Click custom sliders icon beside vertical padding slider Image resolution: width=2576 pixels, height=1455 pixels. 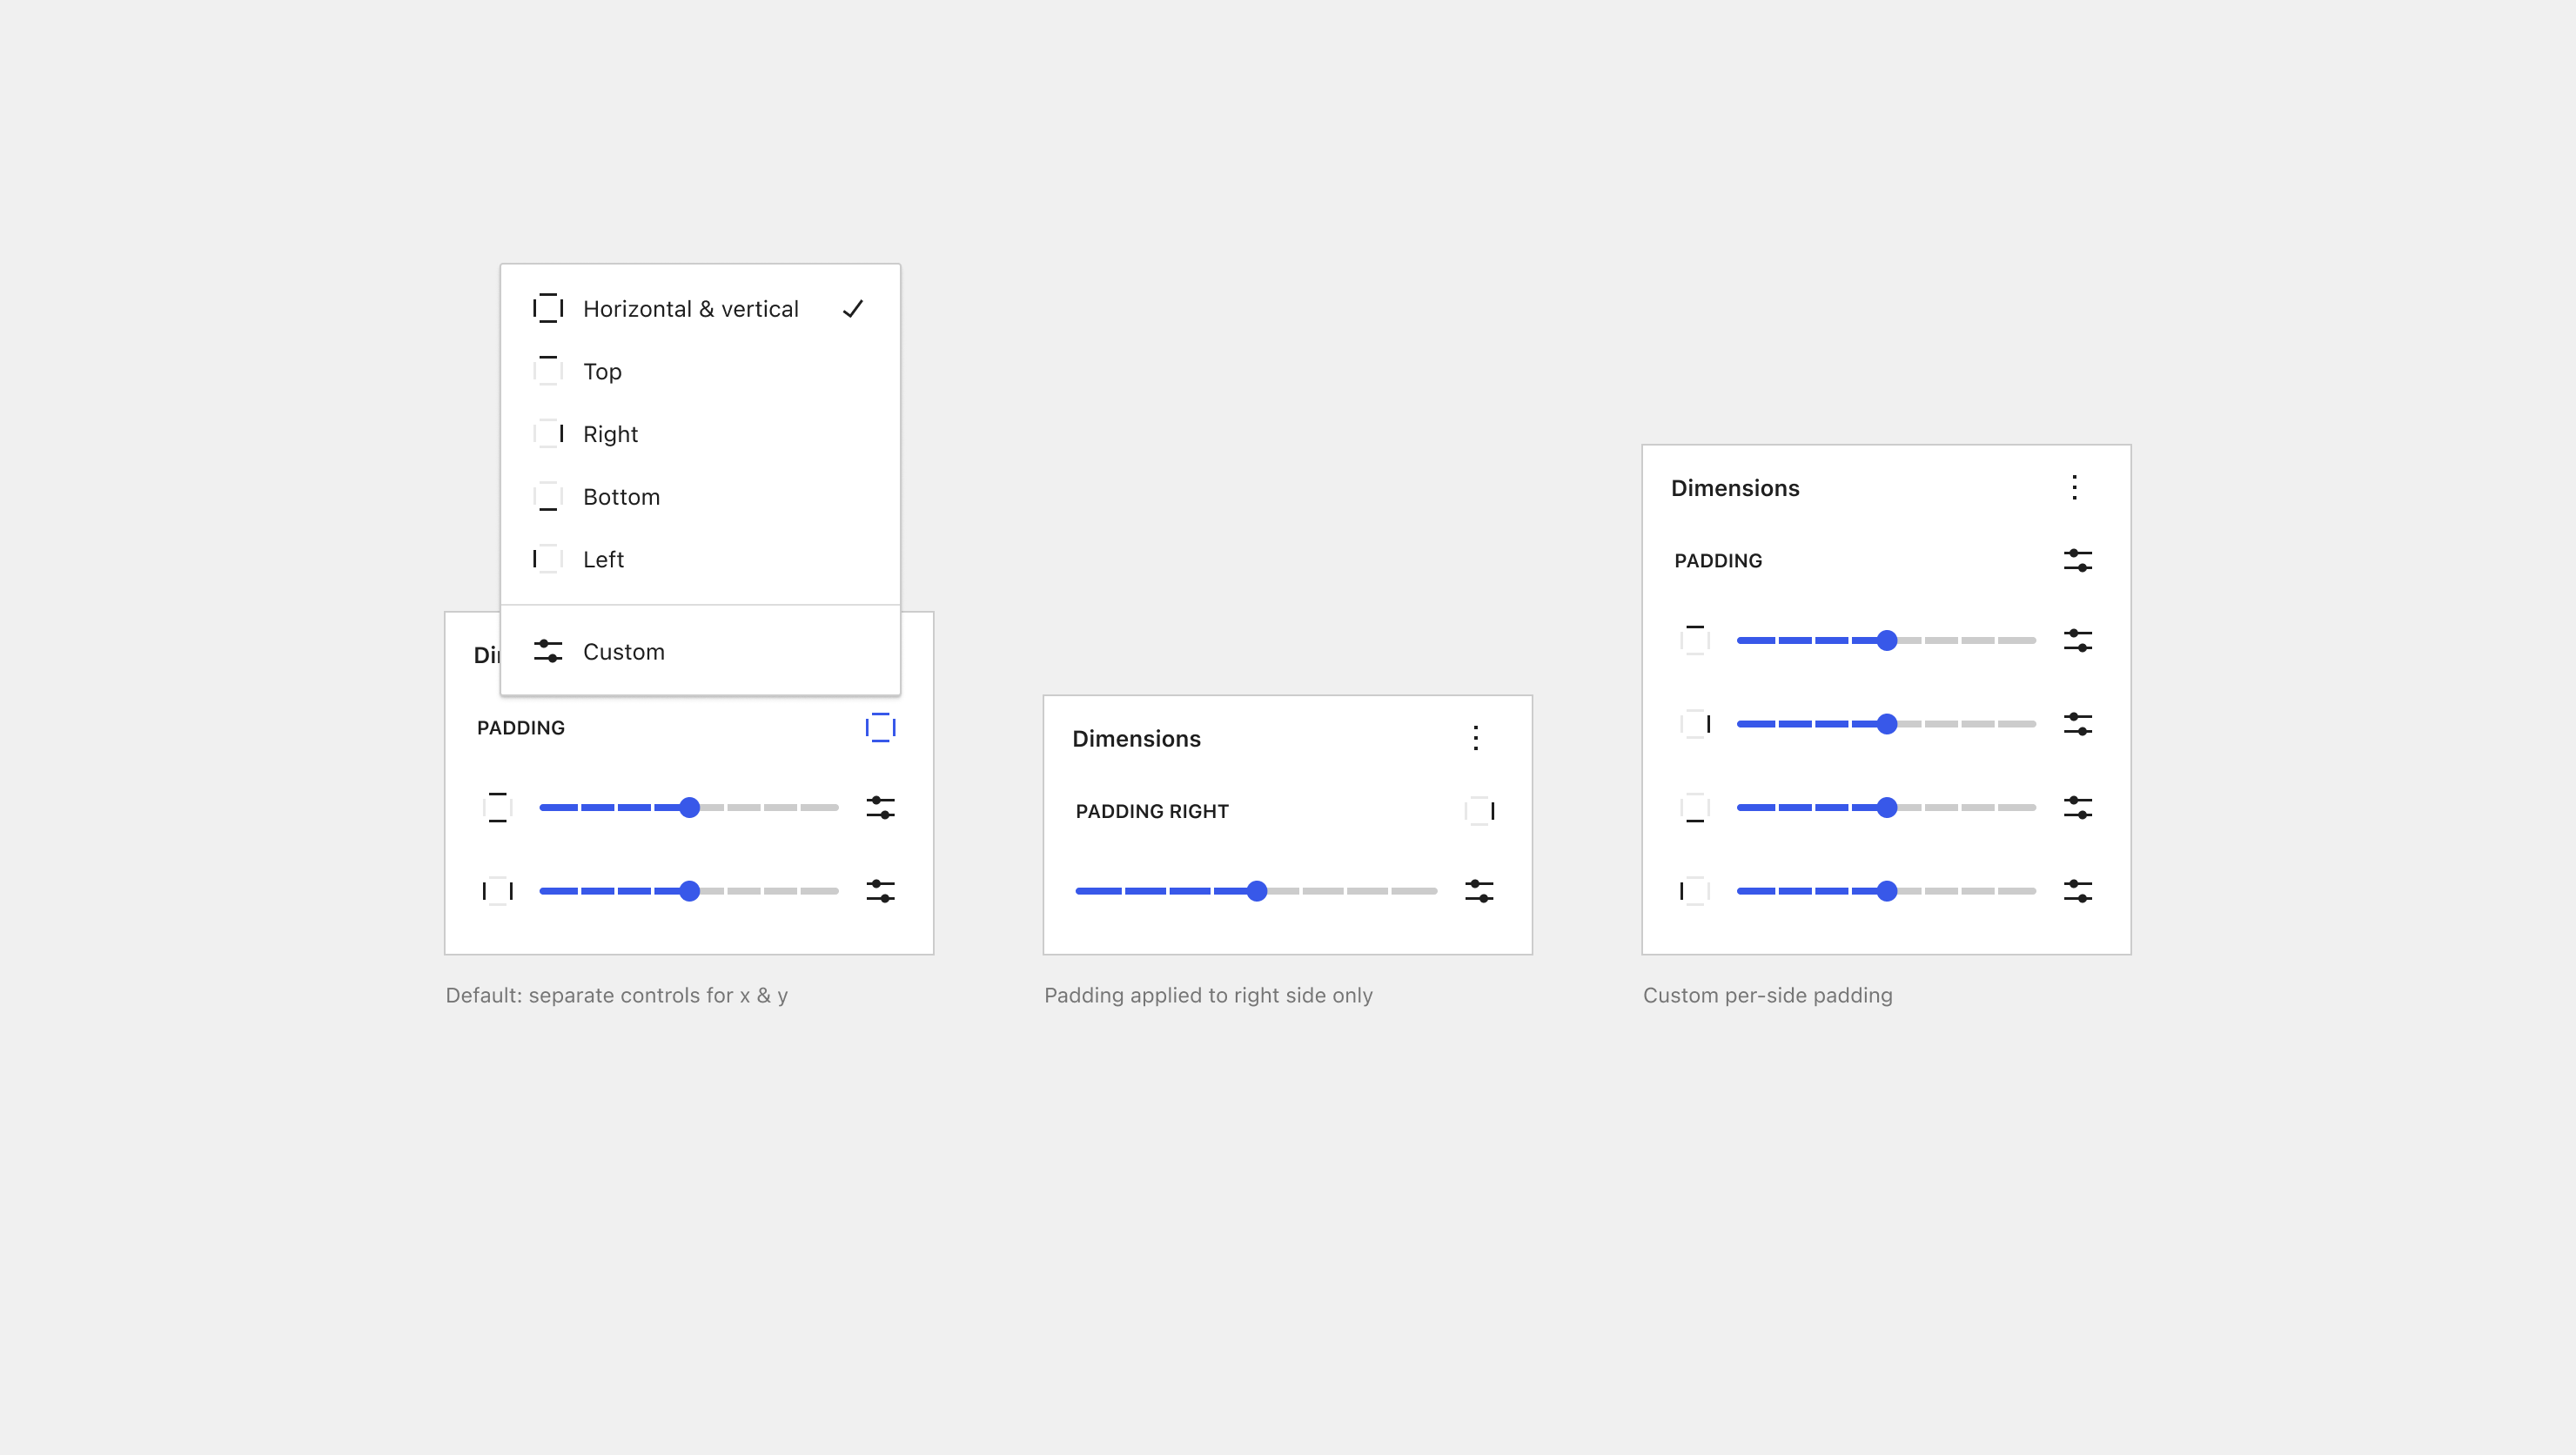880,807
